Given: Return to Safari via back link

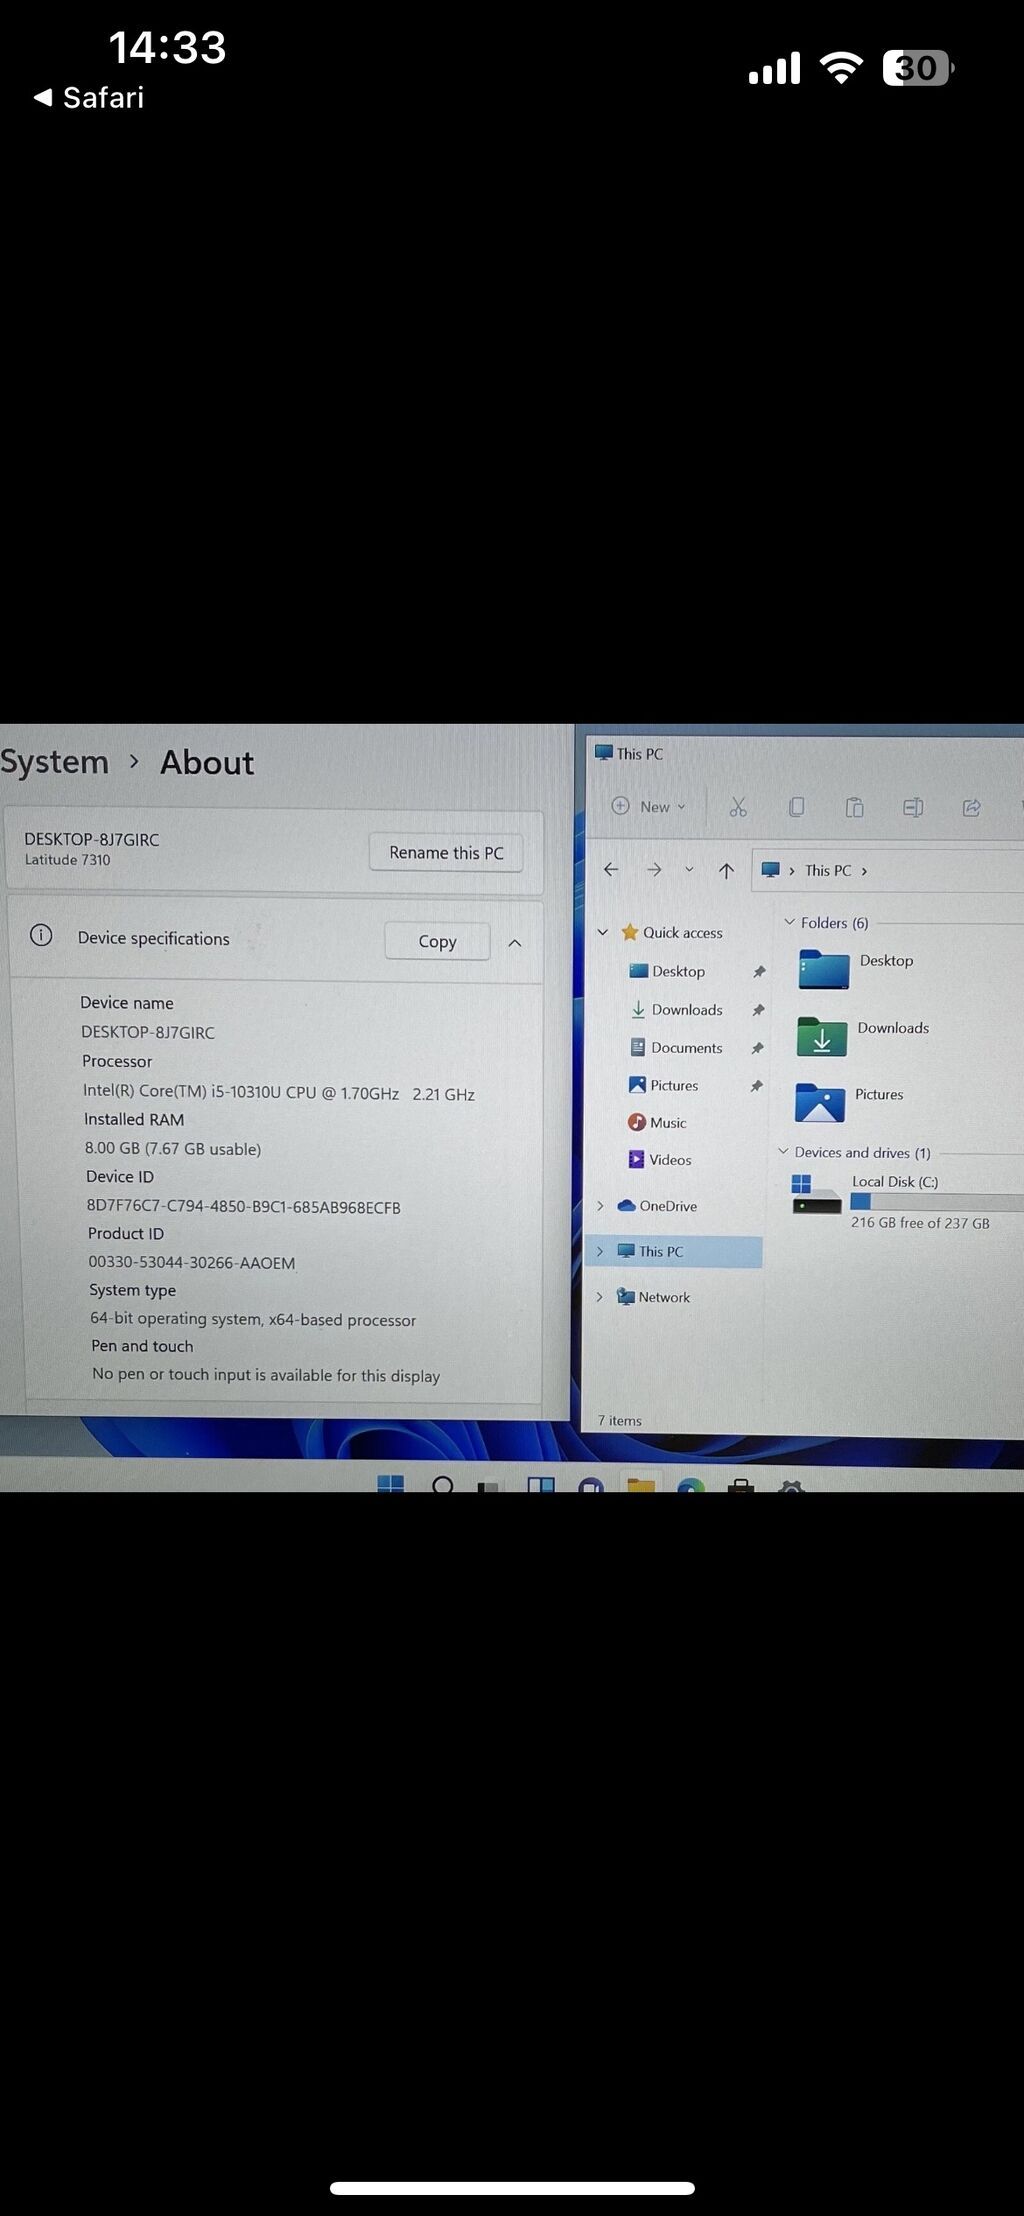Looking at the screenshot, I should tap(89, 97).
